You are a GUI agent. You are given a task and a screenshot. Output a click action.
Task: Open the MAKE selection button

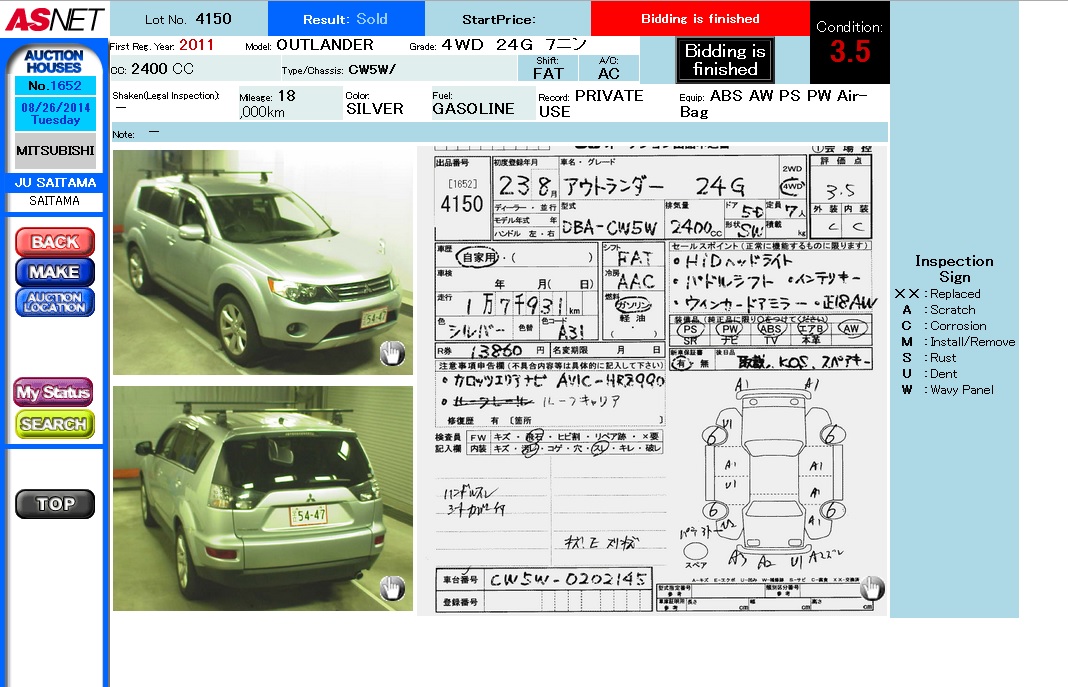tap(55, 272)
